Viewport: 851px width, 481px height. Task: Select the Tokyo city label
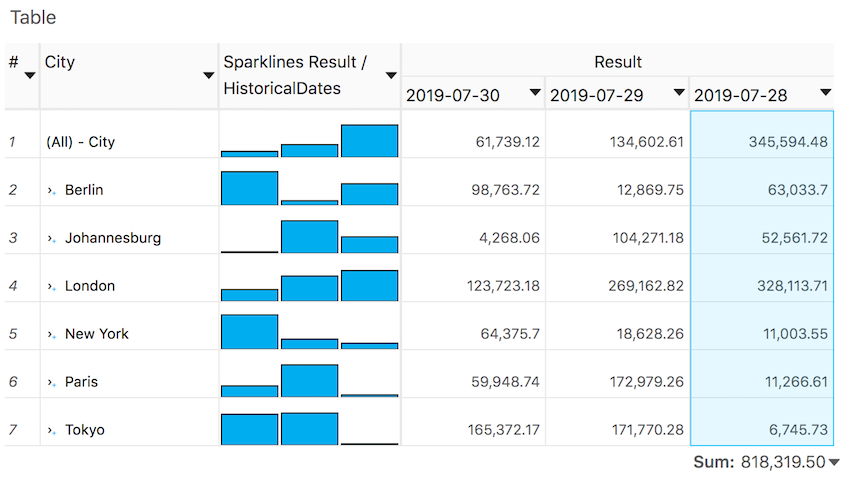(85, 430)
